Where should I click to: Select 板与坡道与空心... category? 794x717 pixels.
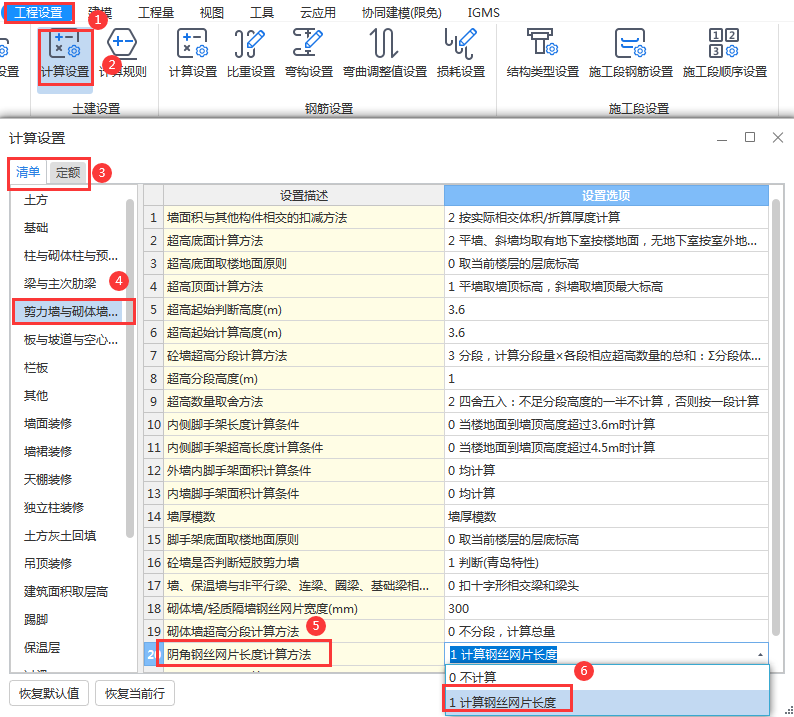click(70, 340)
